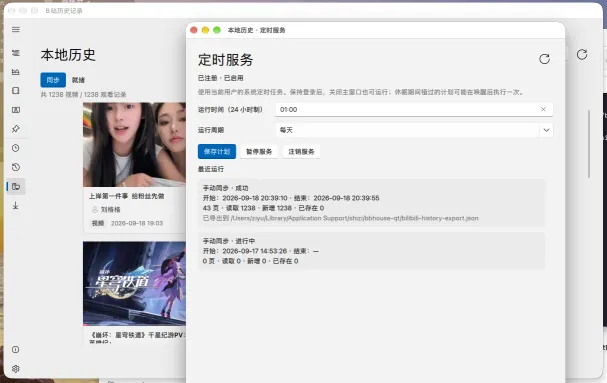Open the history rewind-arrow icon in sidebar
Image resolution: width=607 pixels, height=383 pixels.
pyautogui.click(x=16, y=167)
